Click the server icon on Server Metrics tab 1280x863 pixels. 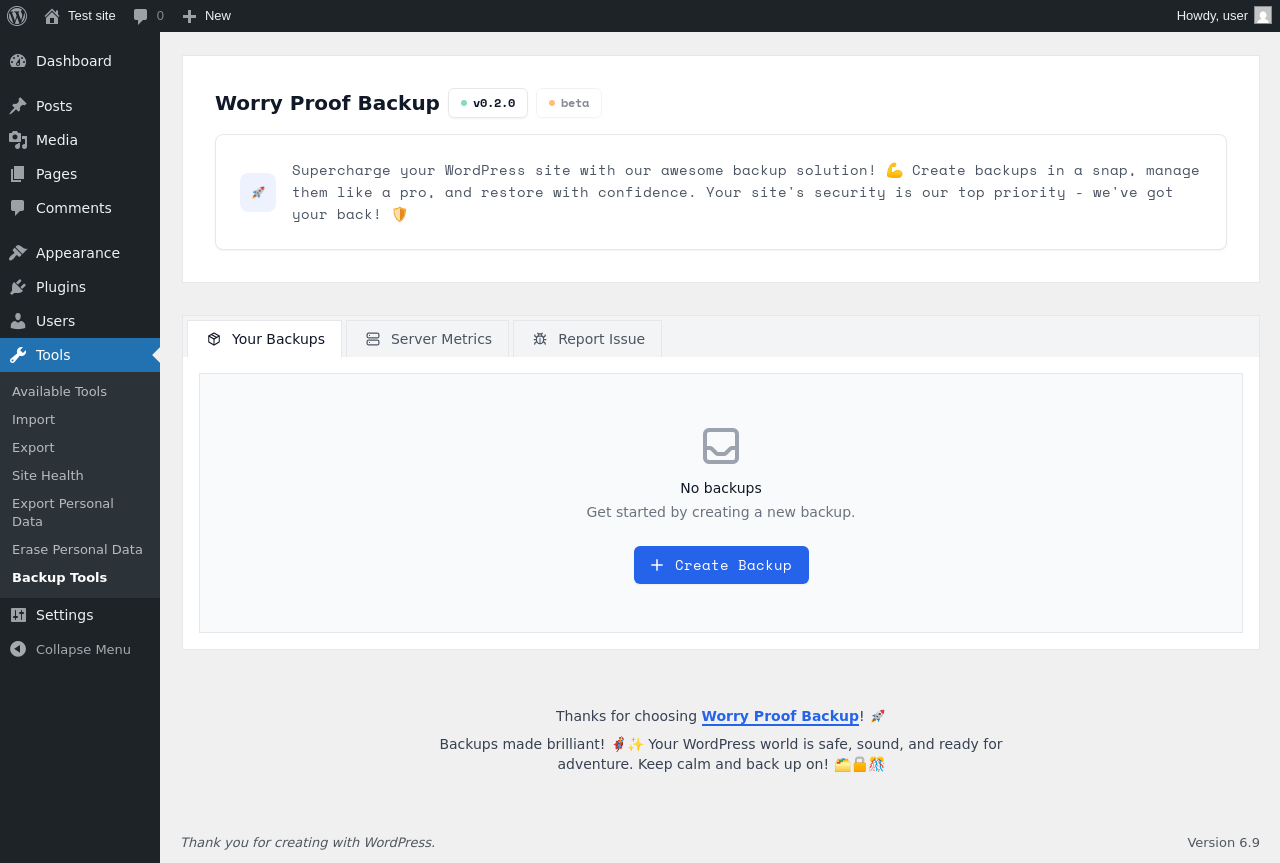click(373, 339)
